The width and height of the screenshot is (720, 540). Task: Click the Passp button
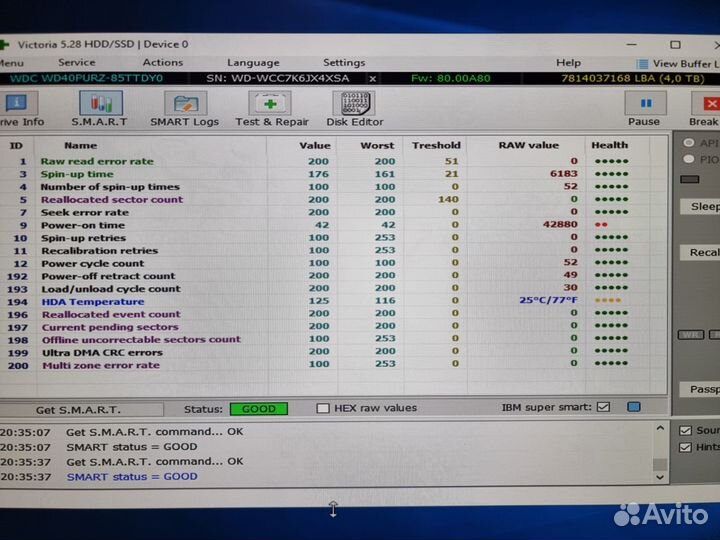tap(701, 389)
